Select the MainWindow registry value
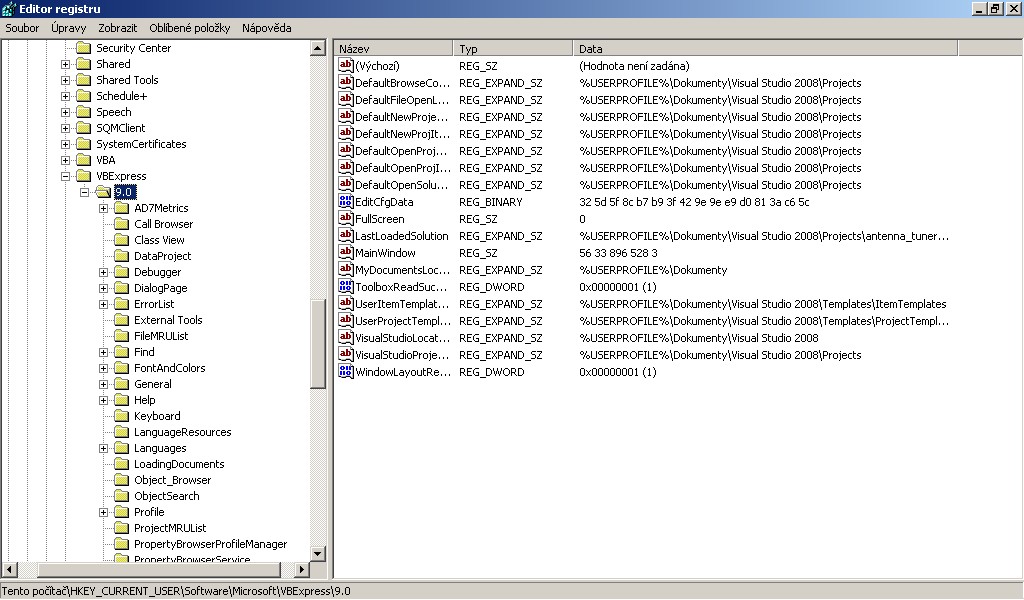This screenshot has height=600, width=1024. coord(385,253)
